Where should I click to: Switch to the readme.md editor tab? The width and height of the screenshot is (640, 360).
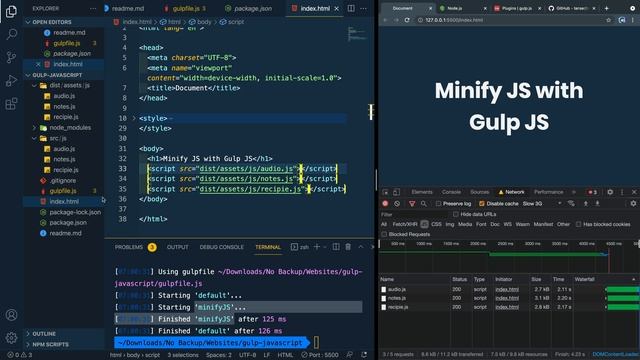[127, 8]
